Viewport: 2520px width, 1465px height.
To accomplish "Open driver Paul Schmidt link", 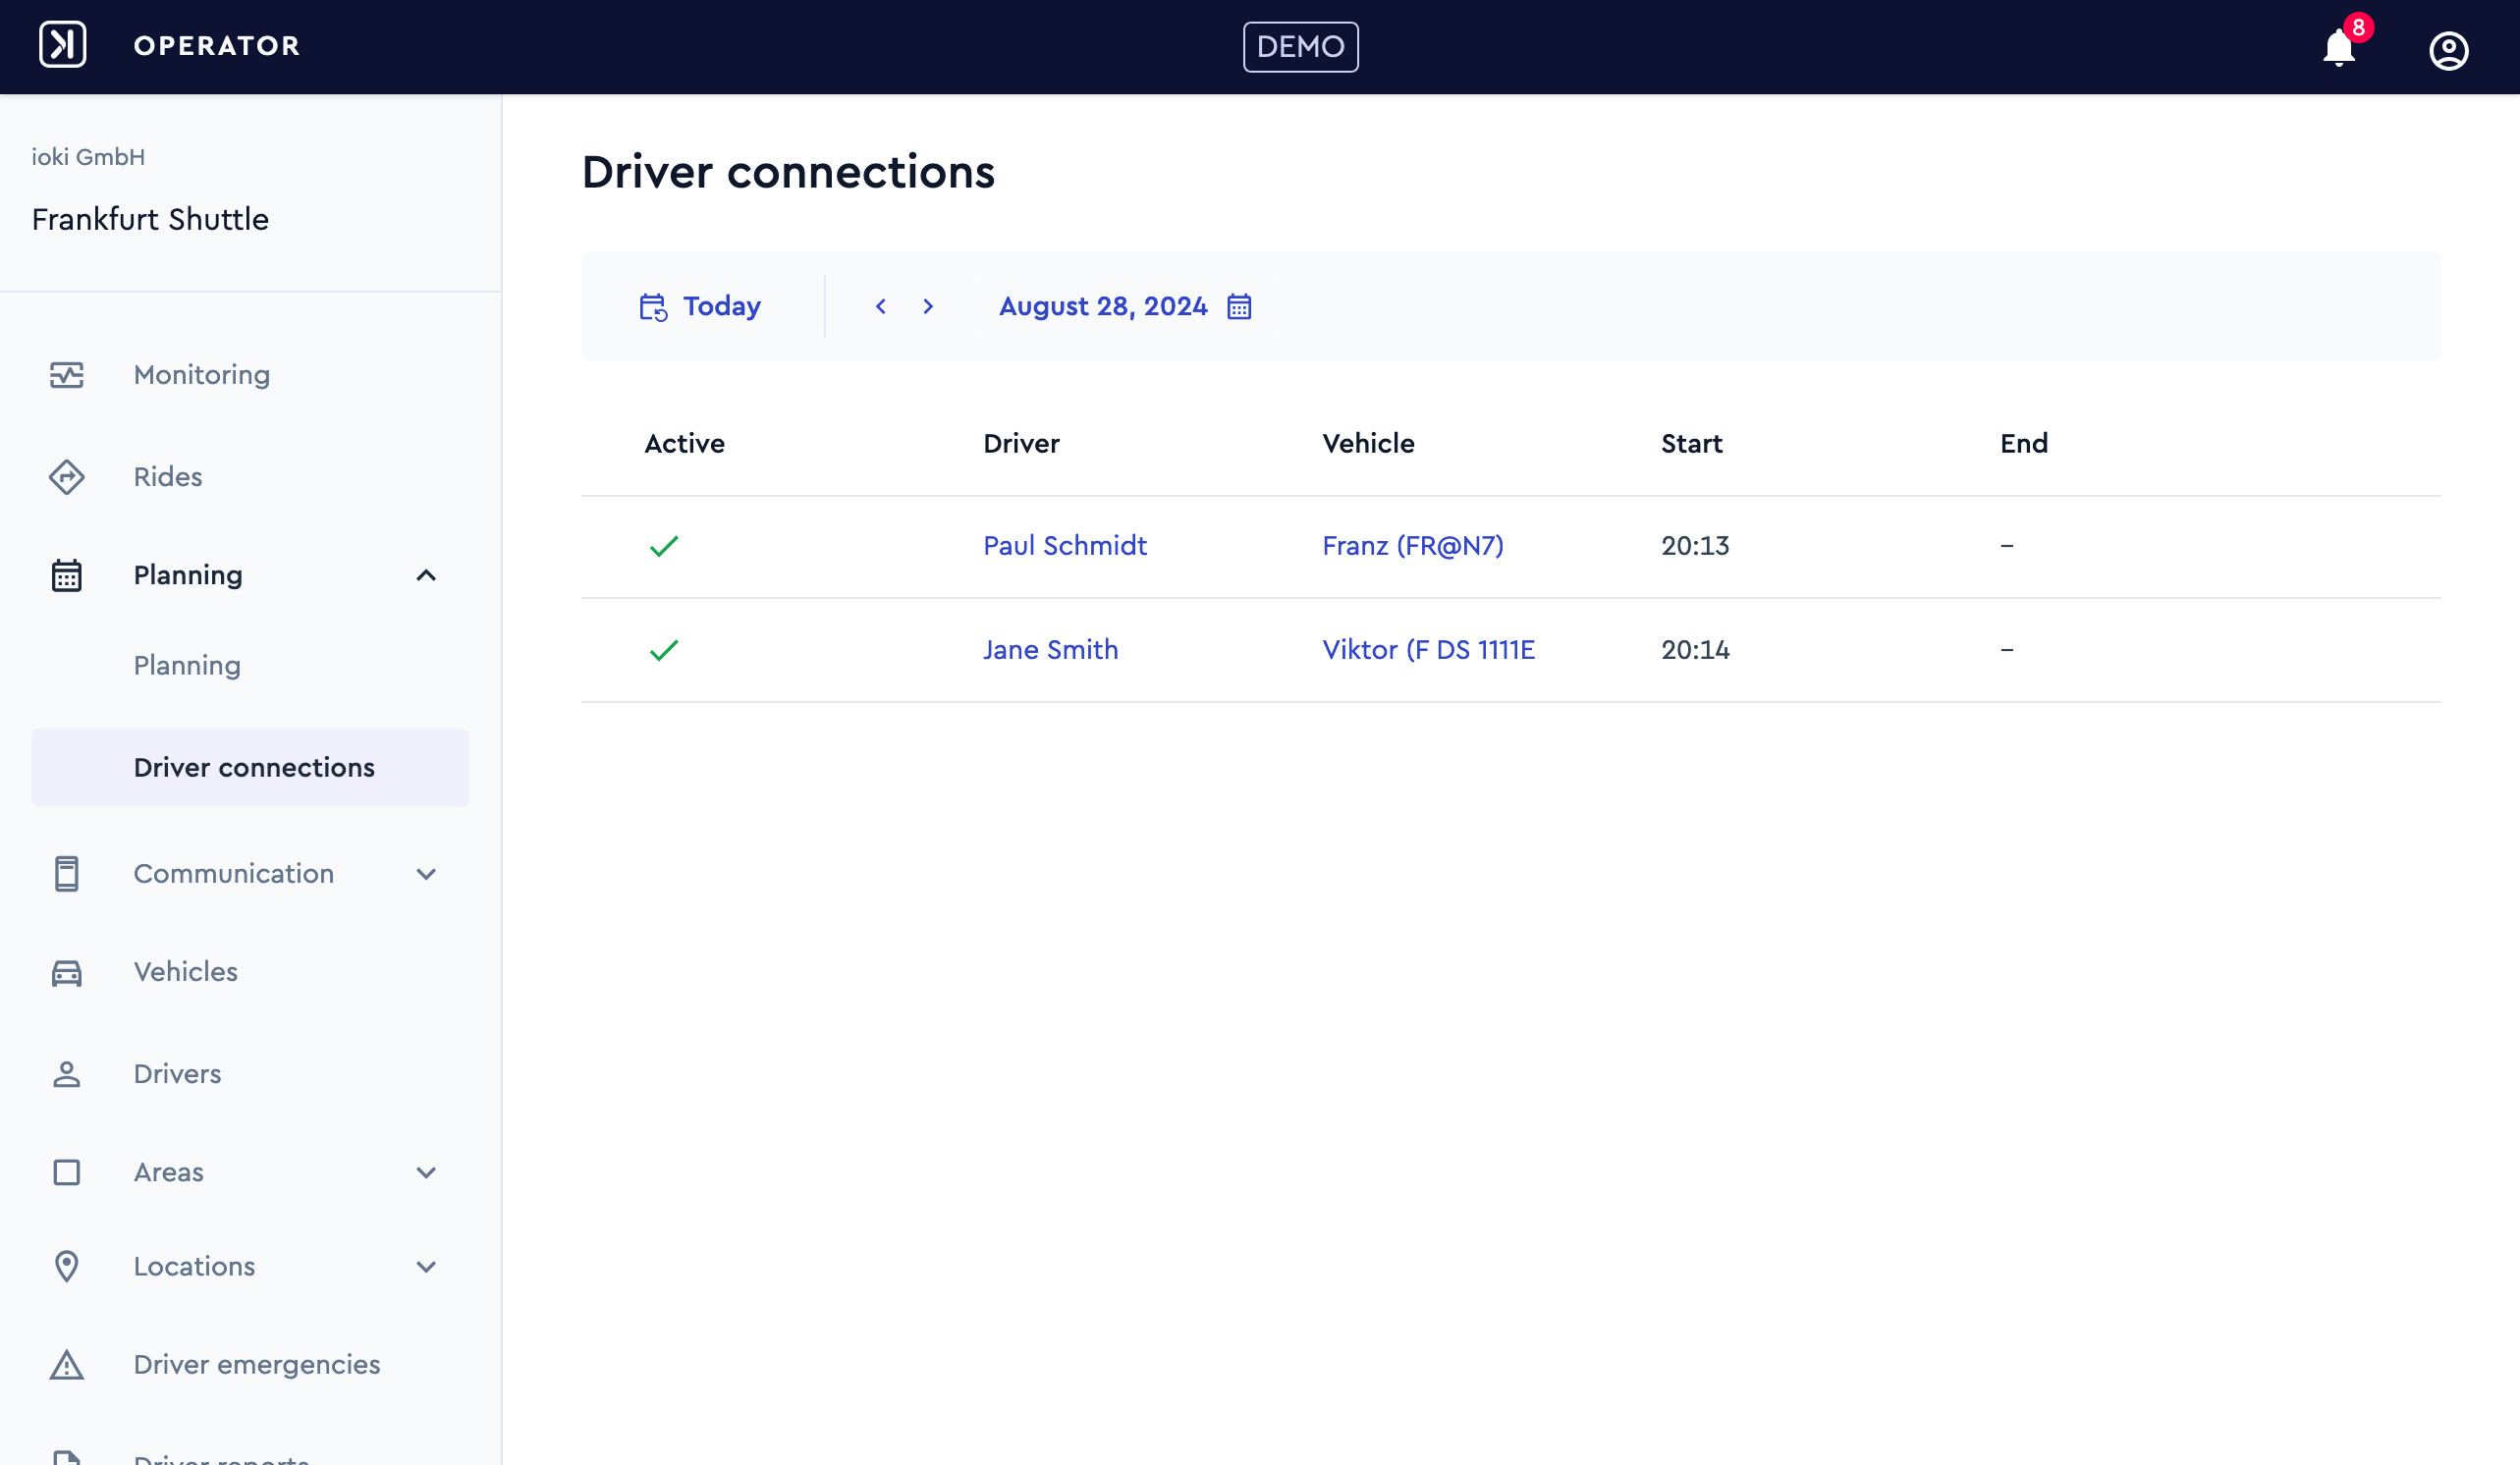I will [1065, 546].
